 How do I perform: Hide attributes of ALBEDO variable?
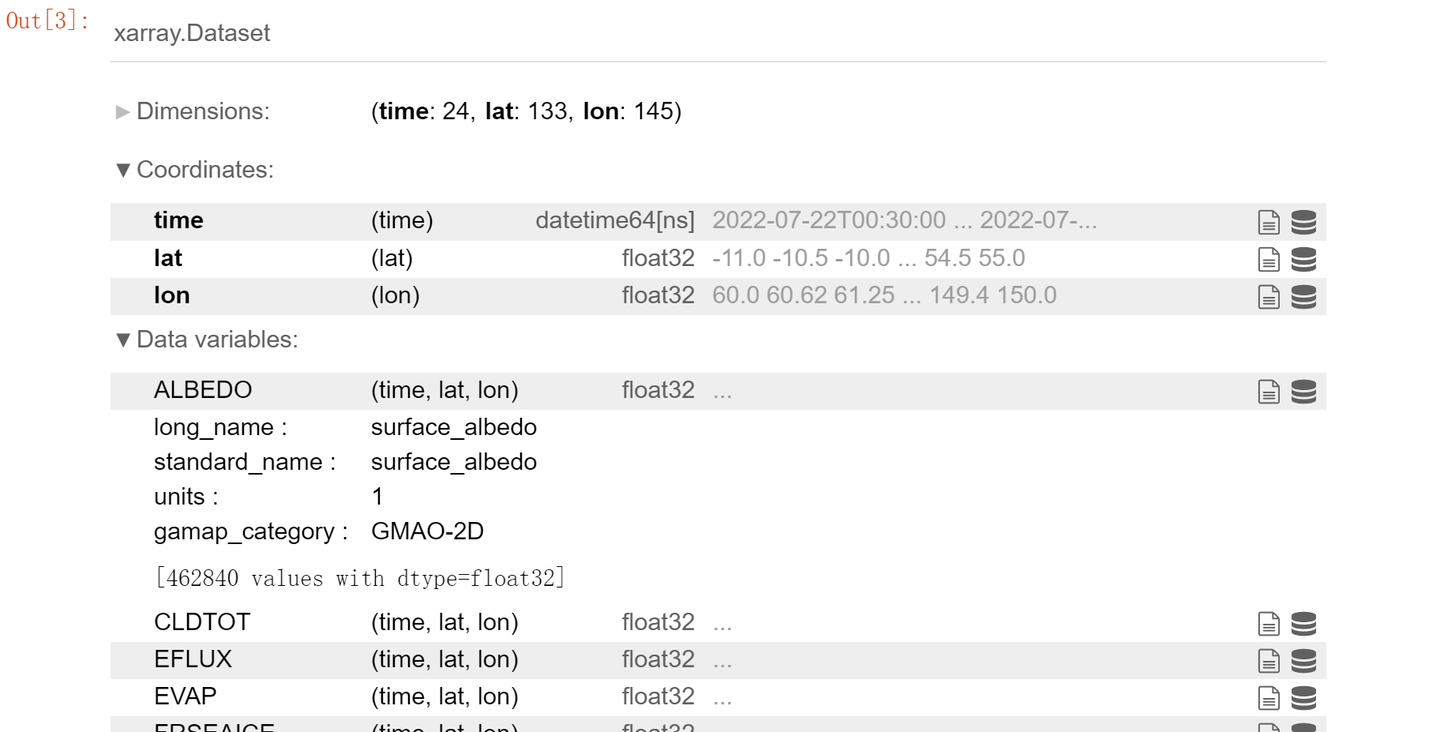pyautogui.click(x=1268, y=392)
